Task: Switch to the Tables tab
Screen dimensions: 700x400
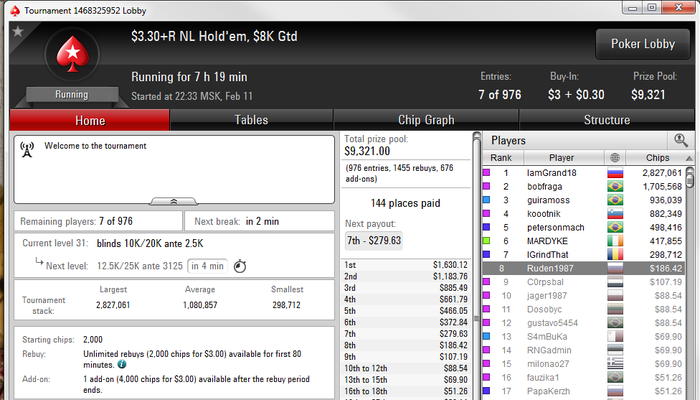Action: (251, 120)
